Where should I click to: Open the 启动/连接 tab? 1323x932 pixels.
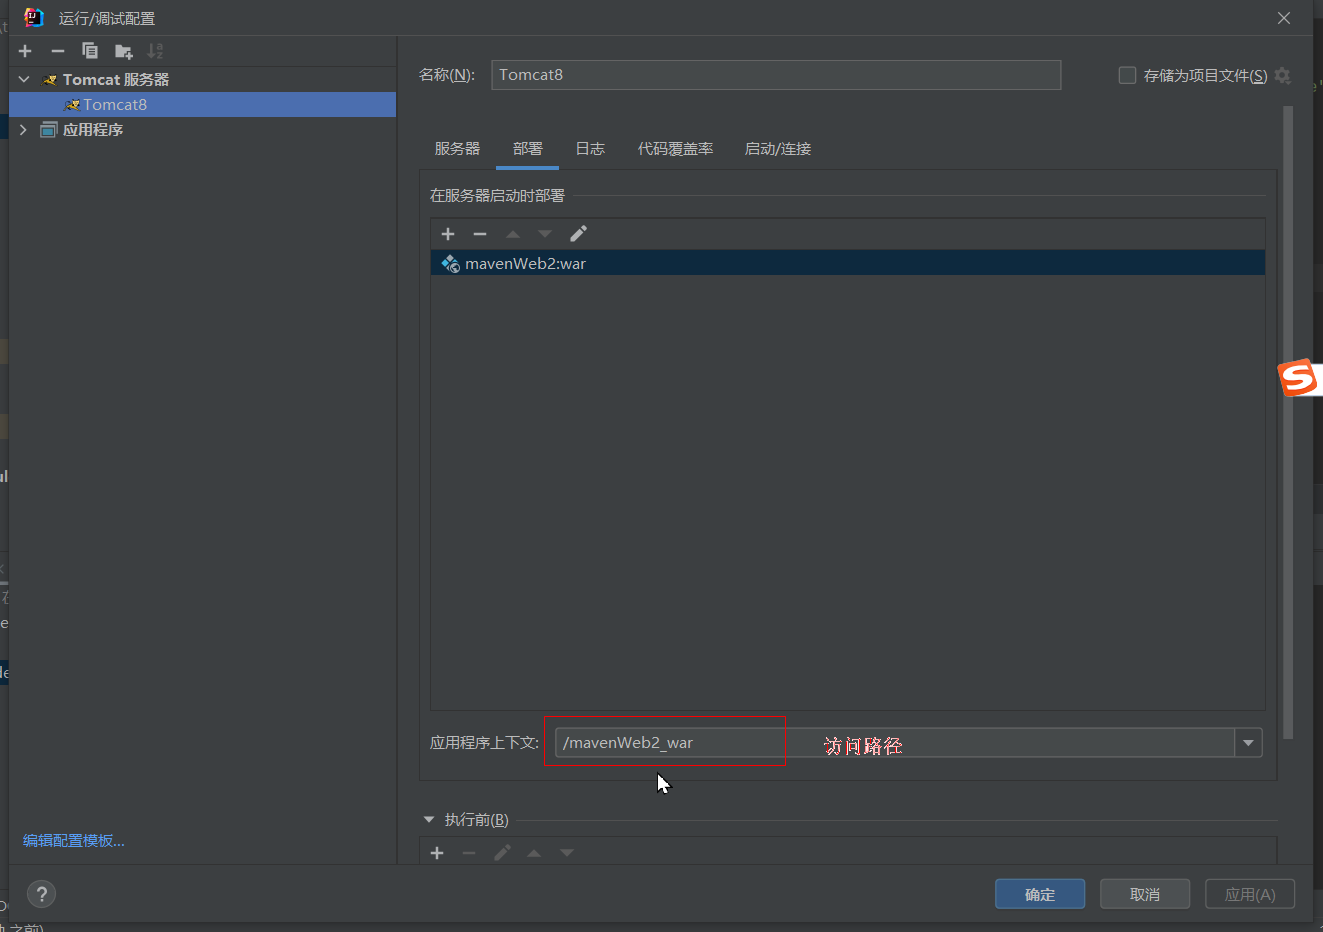[x=778, y=149]
